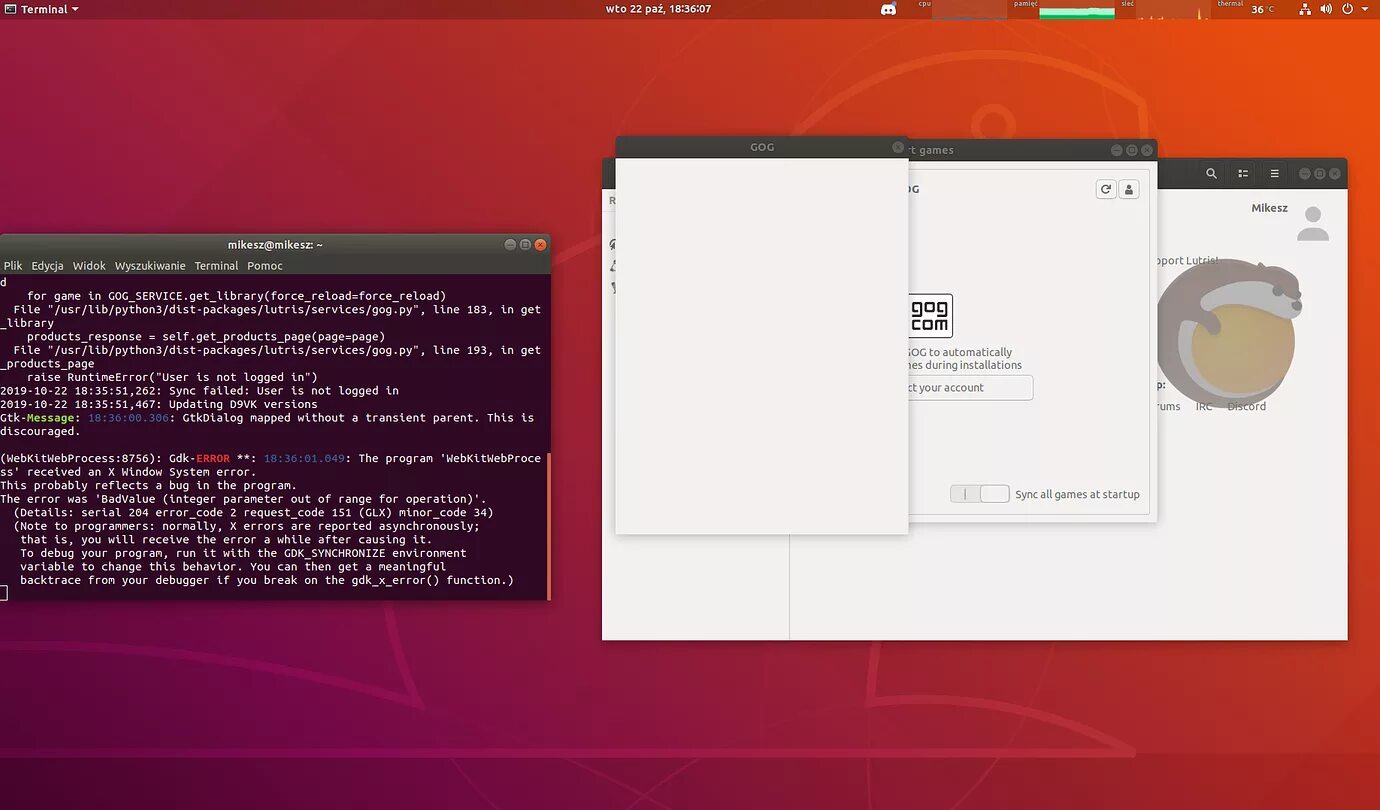Viewport: 1380px width, 810px height.
Task: Click the terminal scrollbar
Action: click(x=548, y=526)
